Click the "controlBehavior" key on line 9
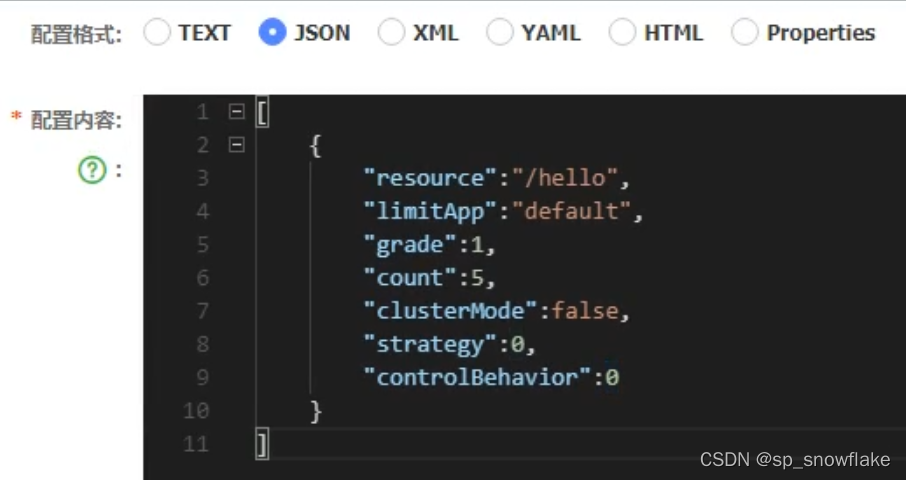 pyautogui.click(x=477, y=378)
